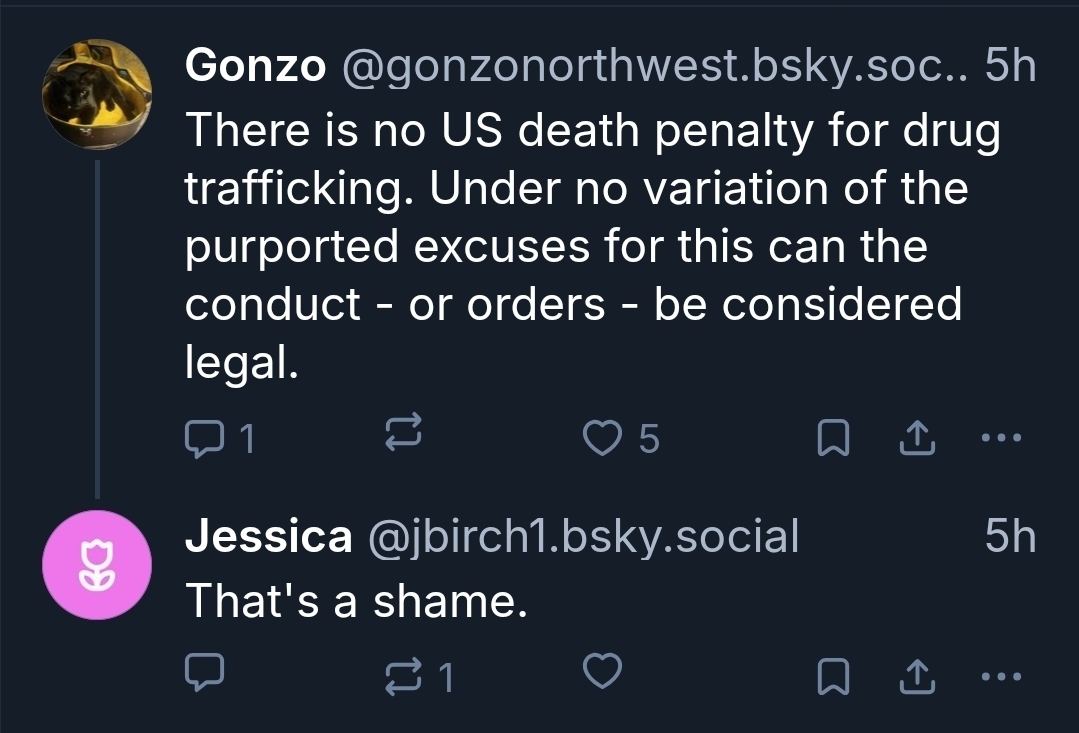Like Gonzo's post with 5 likes
This screenshot has width=1079, height=733.
[603, 437]
